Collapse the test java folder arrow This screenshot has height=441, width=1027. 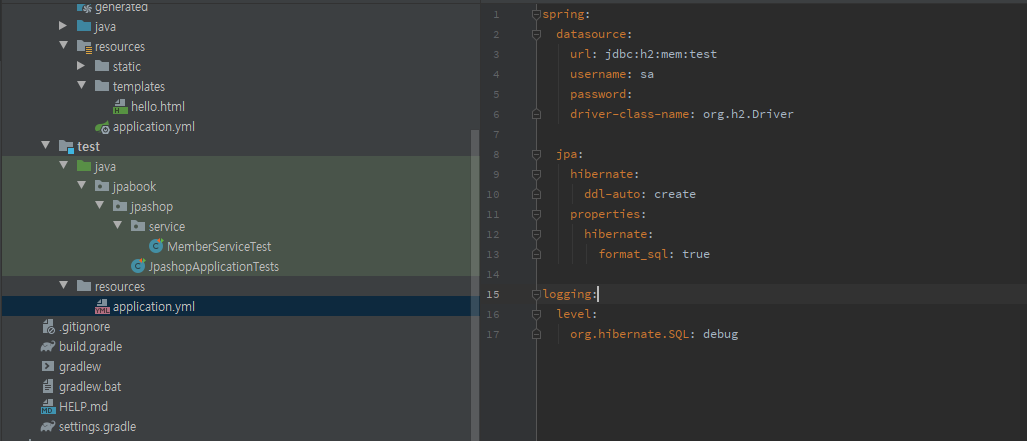(x=63, y=166)
